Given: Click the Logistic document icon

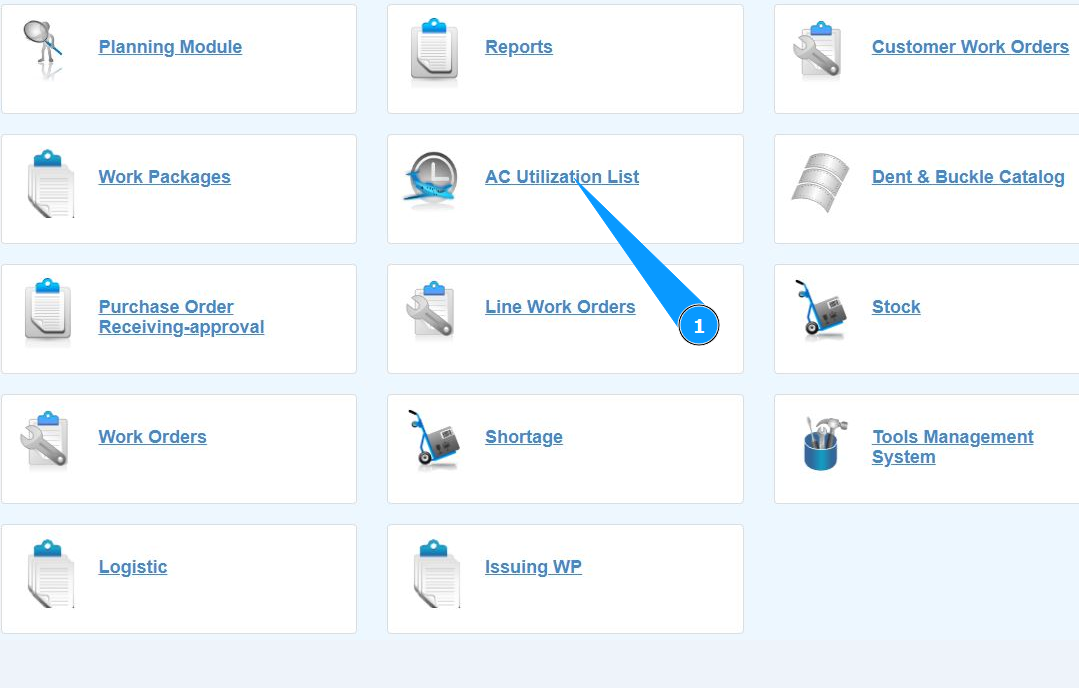Looking at the screenshot, I should point(50,573).
